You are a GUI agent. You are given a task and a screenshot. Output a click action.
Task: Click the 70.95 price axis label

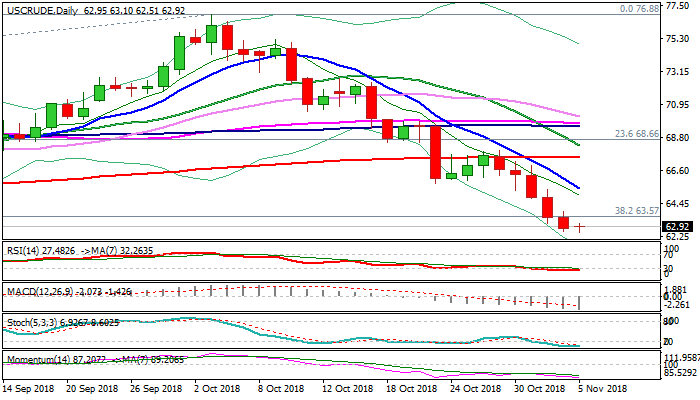pos(676,105)
